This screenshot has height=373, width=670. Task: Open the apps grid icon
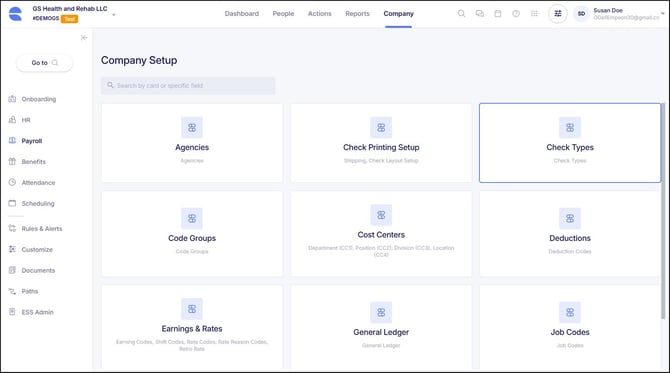click(x=534, y=14)
